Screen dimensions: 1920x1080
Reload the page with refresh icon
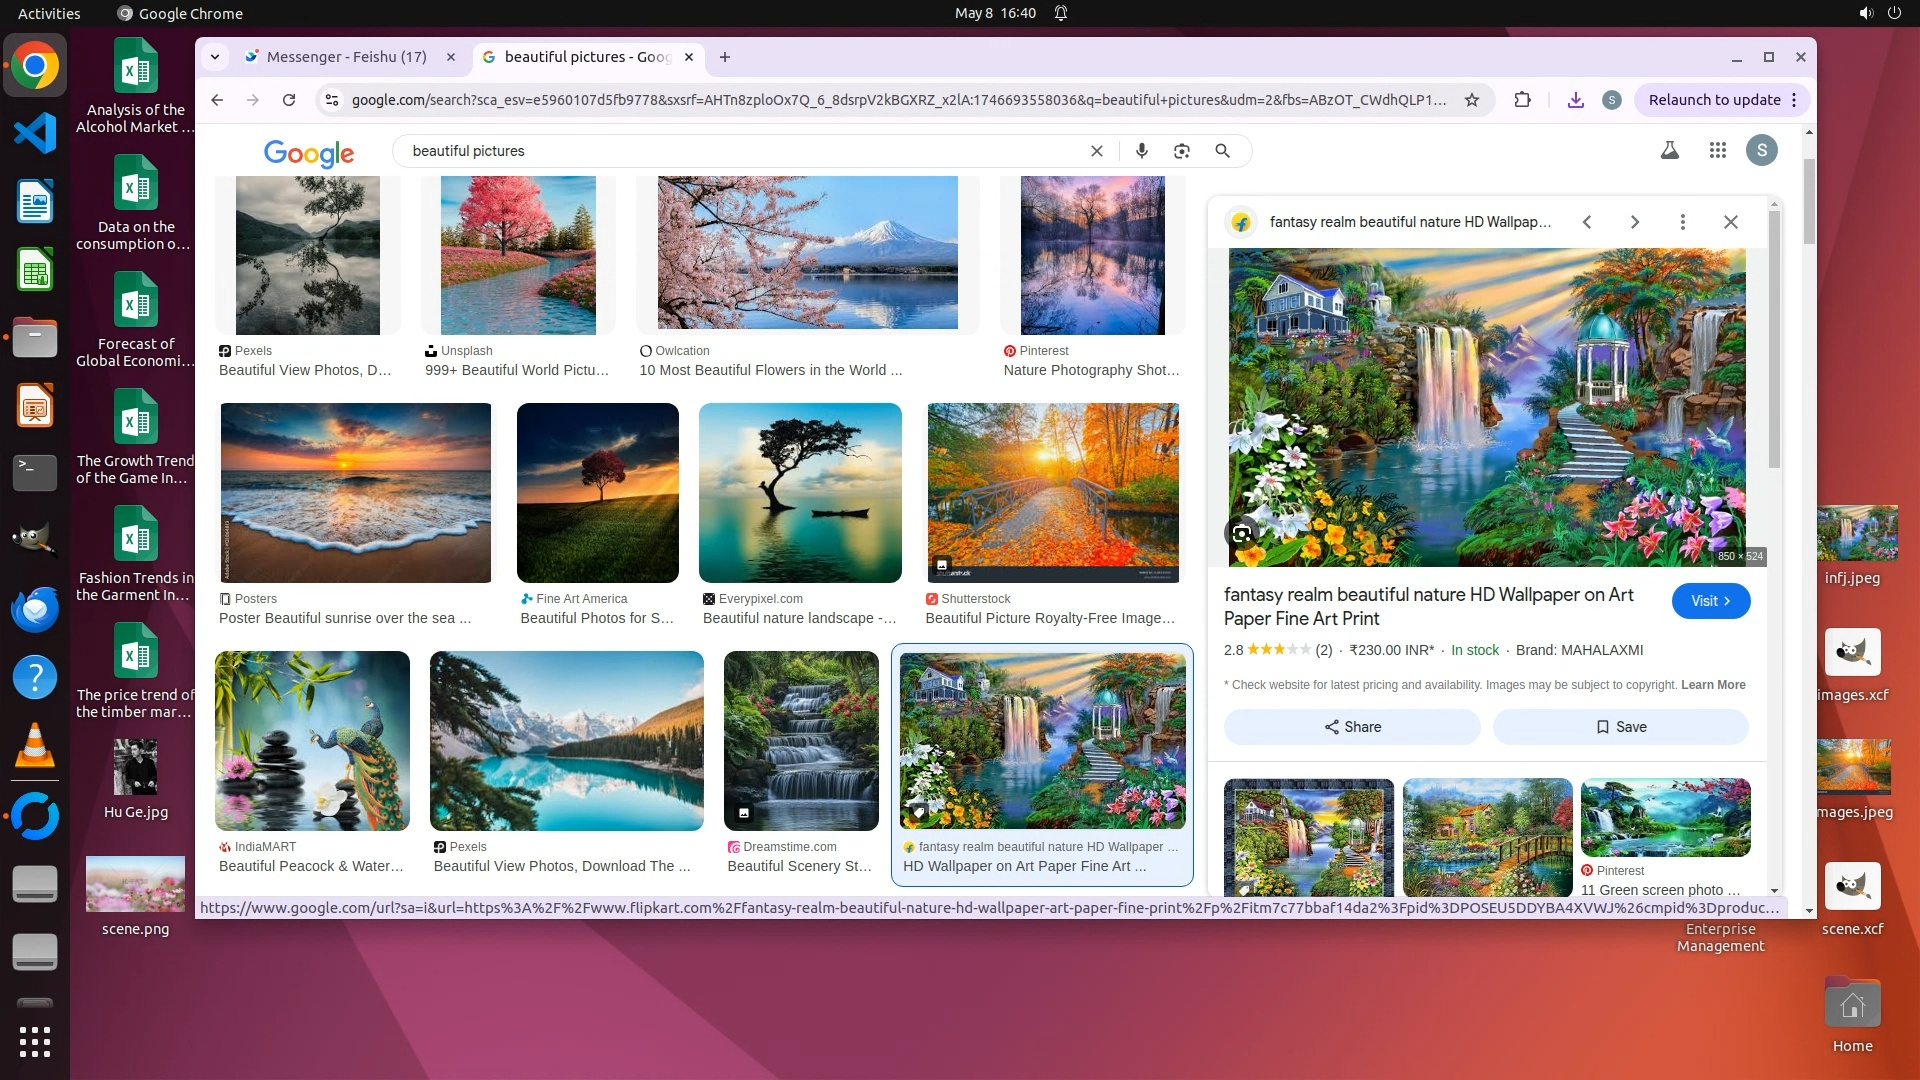click(x=289, y=100)
